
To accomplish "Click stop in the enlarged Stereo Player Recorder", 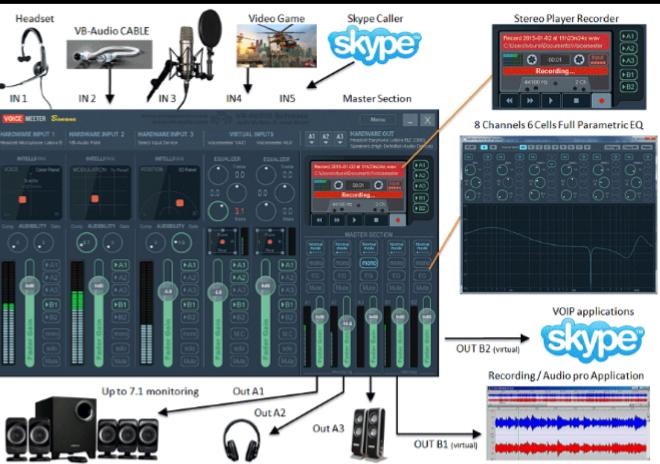I will pos(576,101).
